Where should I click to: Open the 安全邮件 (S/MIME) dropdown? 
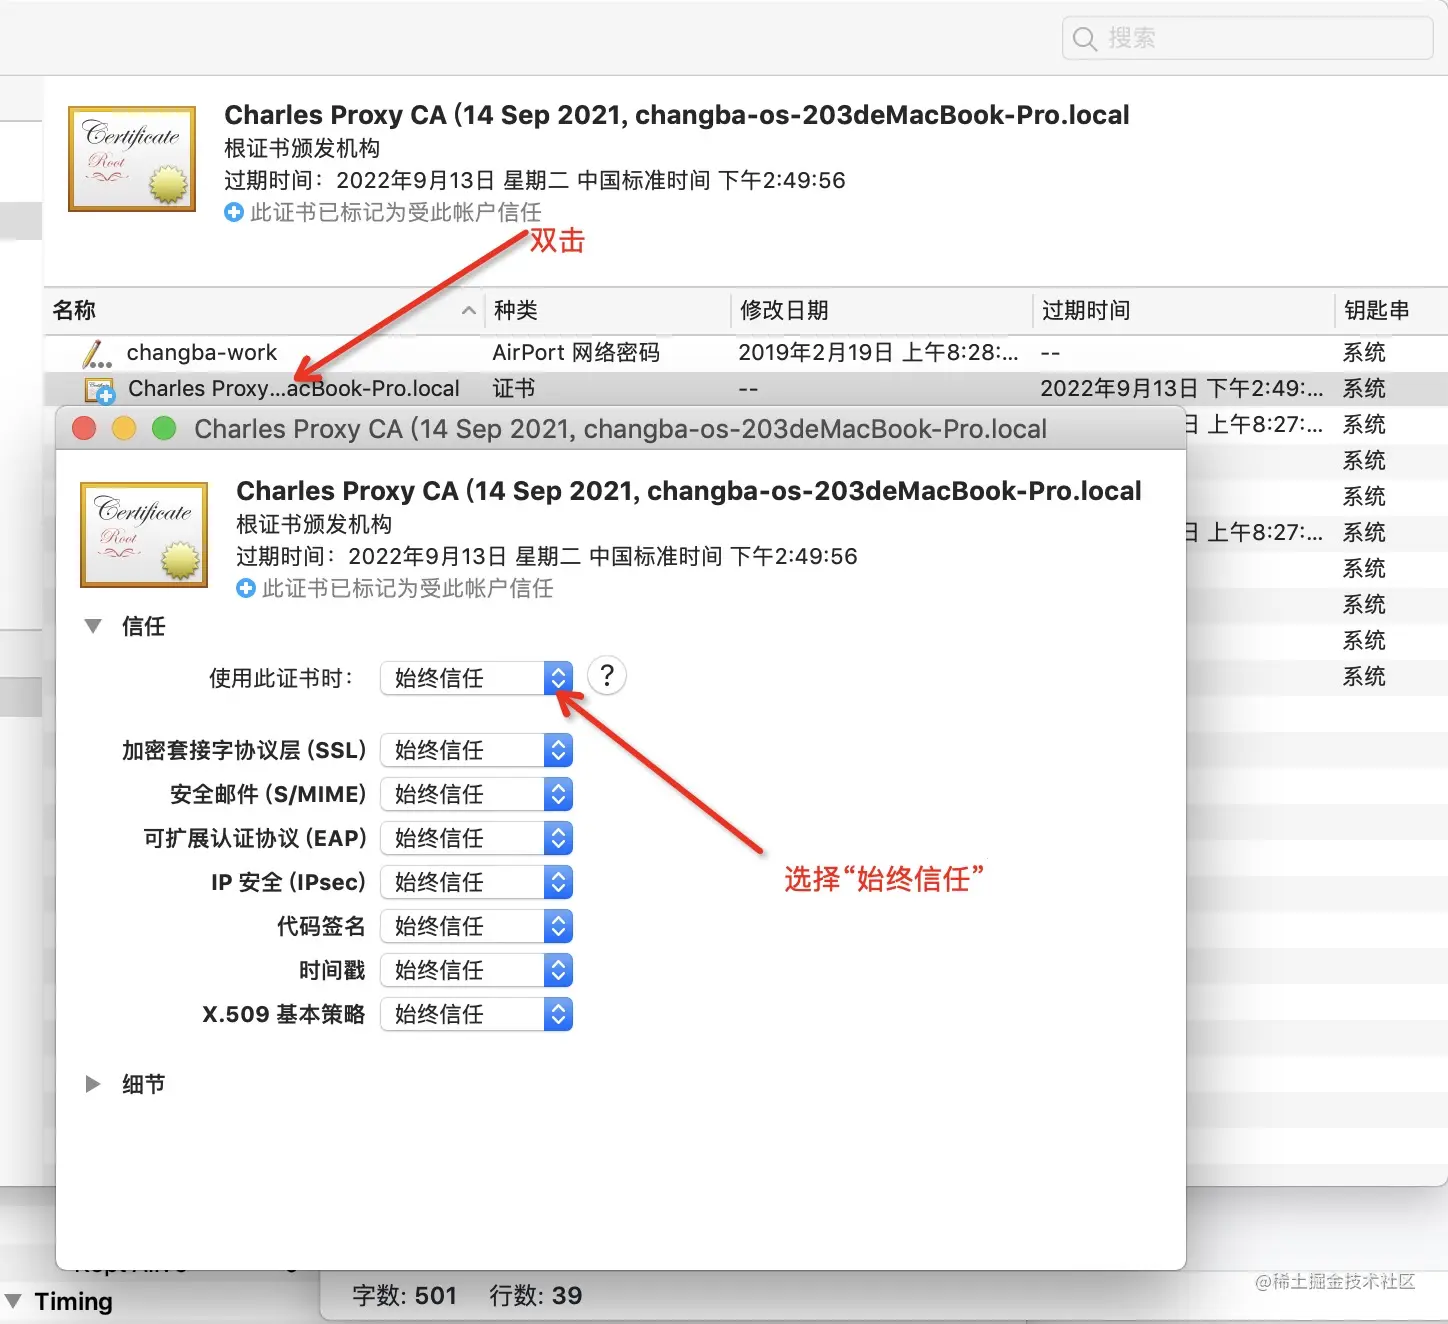(476, 794)
